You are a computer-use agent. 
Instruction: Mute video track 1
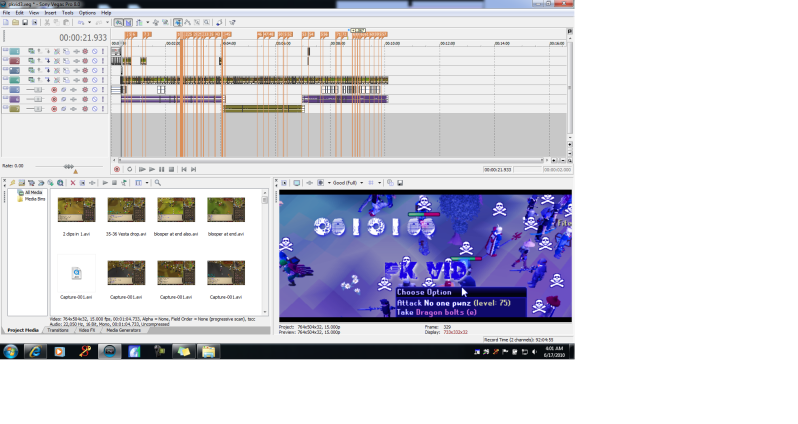click(x=95, y=51)
